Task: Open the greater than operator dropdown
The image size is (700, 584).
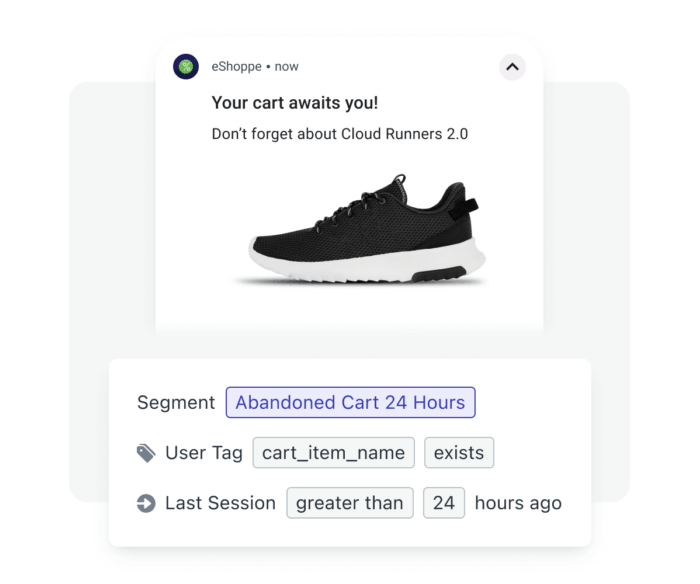Action: tap(350, 503)
